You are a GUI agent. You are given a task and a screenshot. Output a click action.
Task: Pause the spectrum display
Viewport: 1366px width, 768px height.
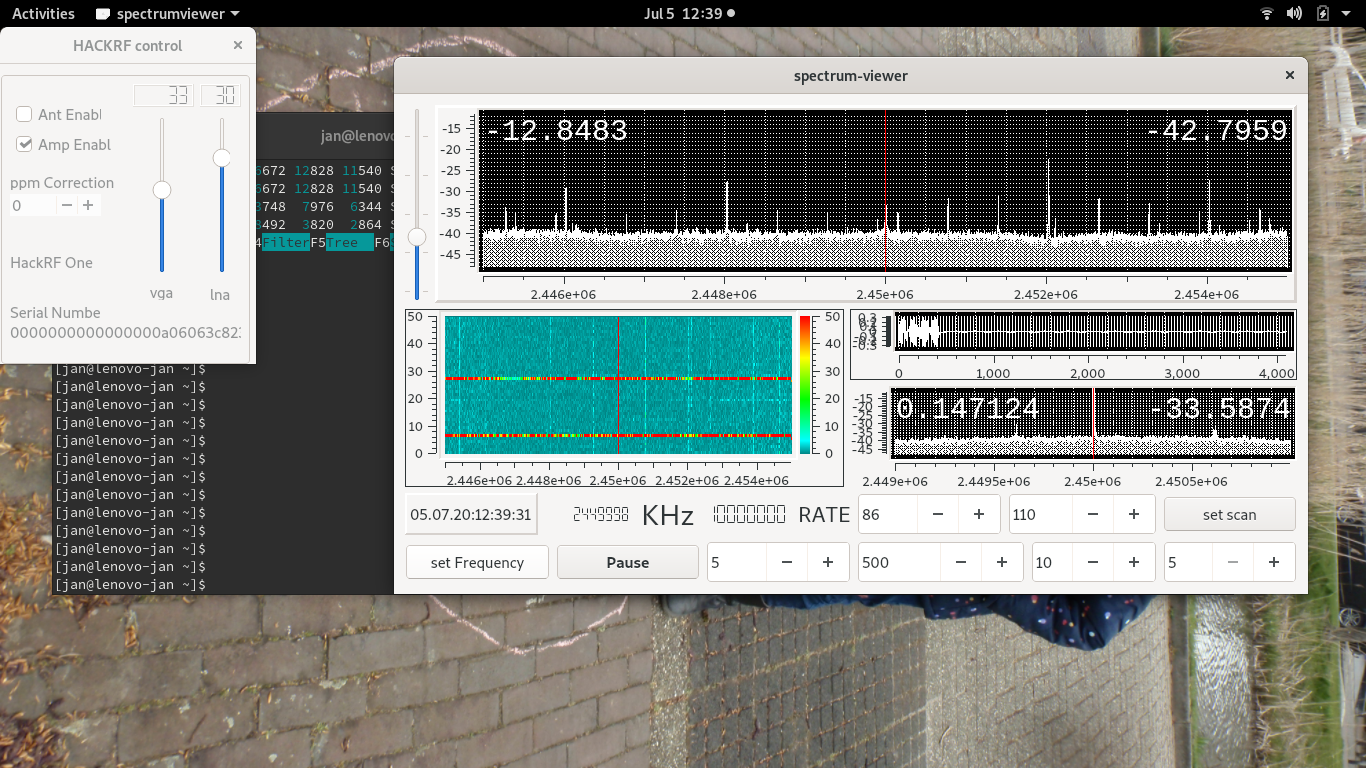(x=628, y=562)
